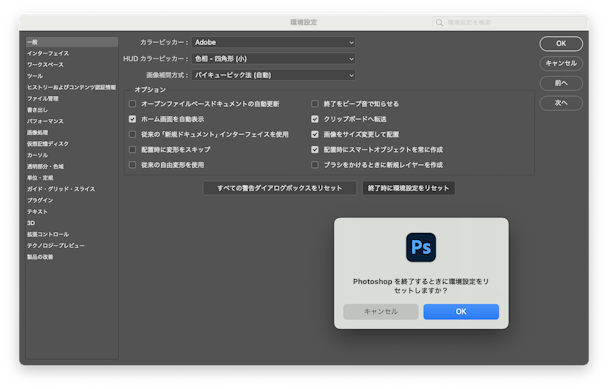Select ツール category in sidebar
Screen dimensions: 608x389
click(x=35, y=76)
